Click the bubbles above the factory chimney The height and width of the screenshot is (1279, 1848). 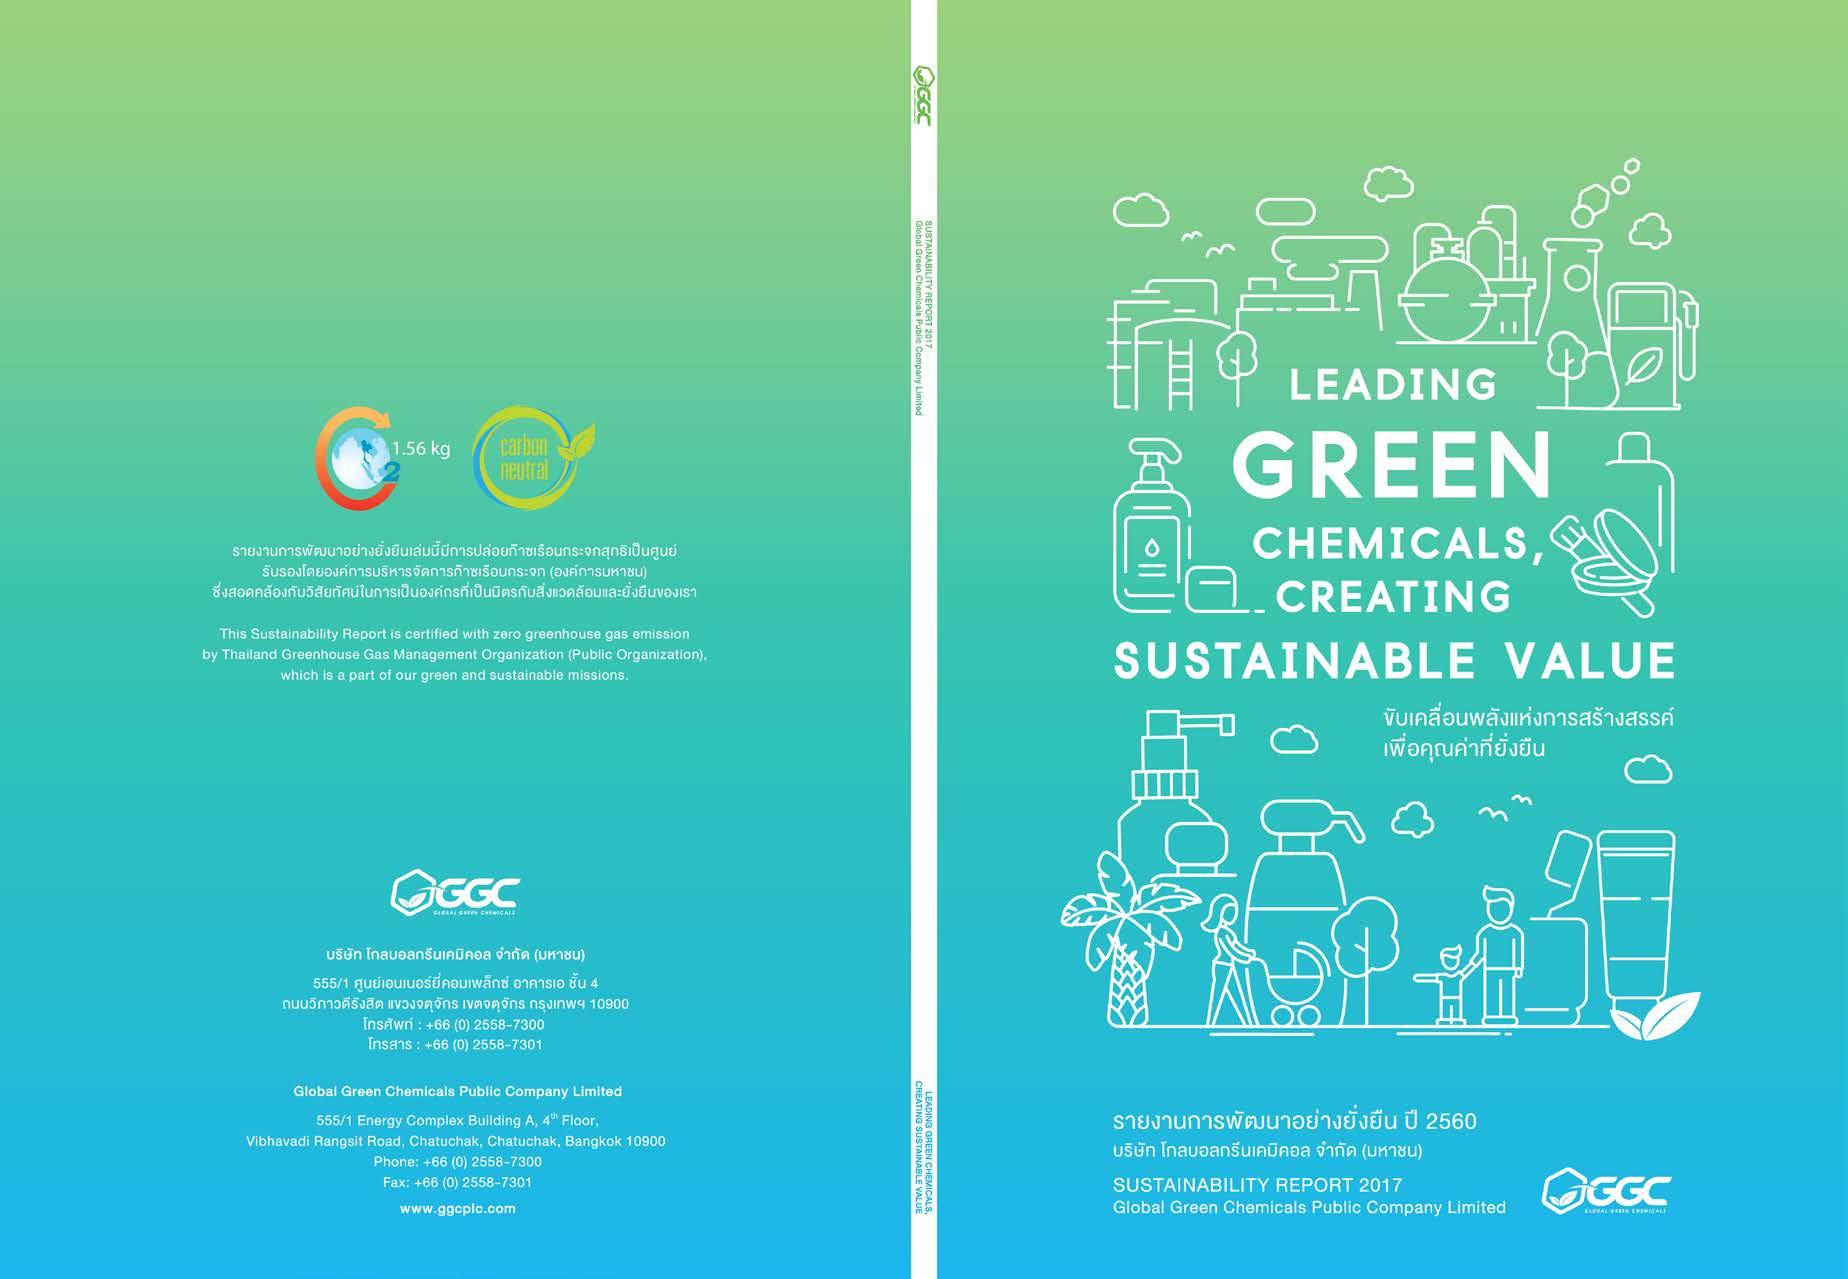(x=1604, y=193)
